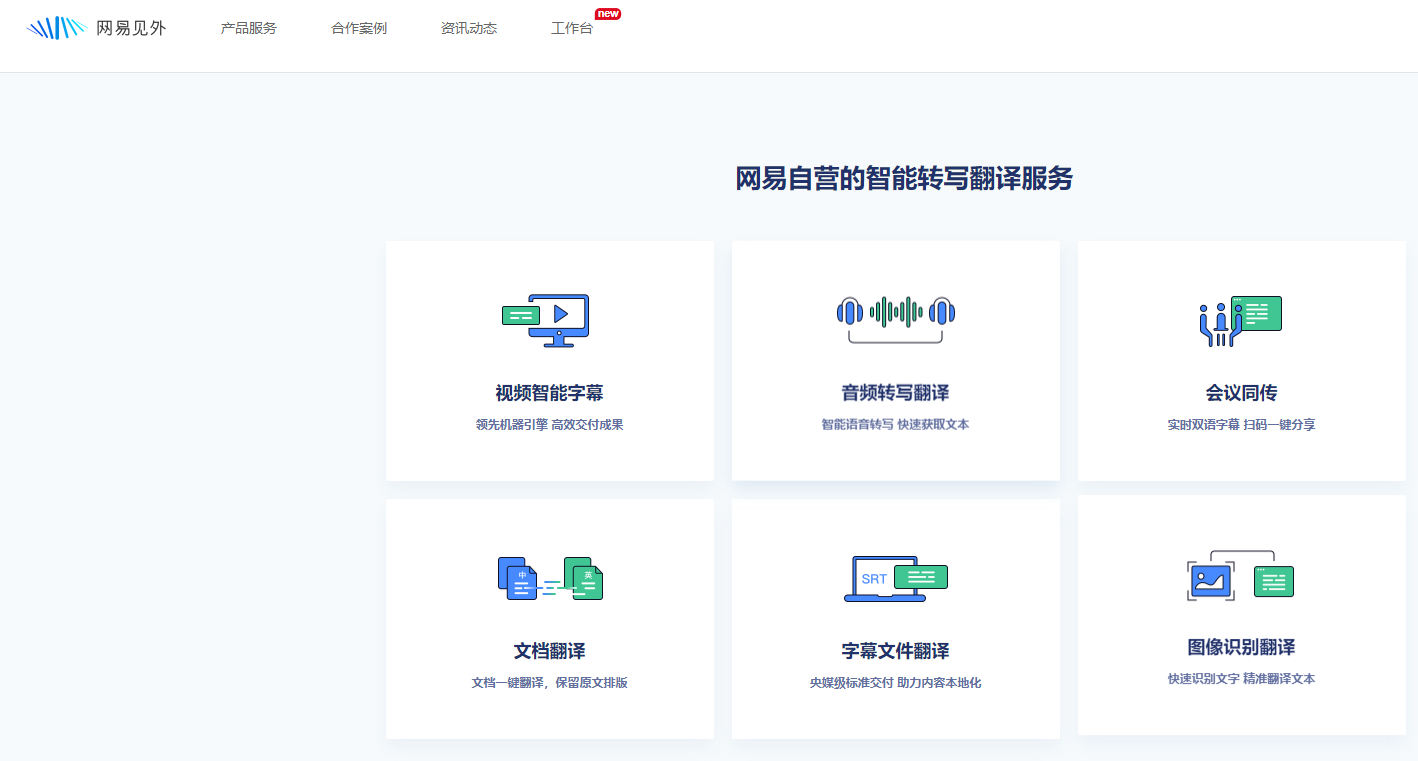Click the SRT subtitle laptop icon
This screenshot has width=1418, height=761.
click(895, 579)
